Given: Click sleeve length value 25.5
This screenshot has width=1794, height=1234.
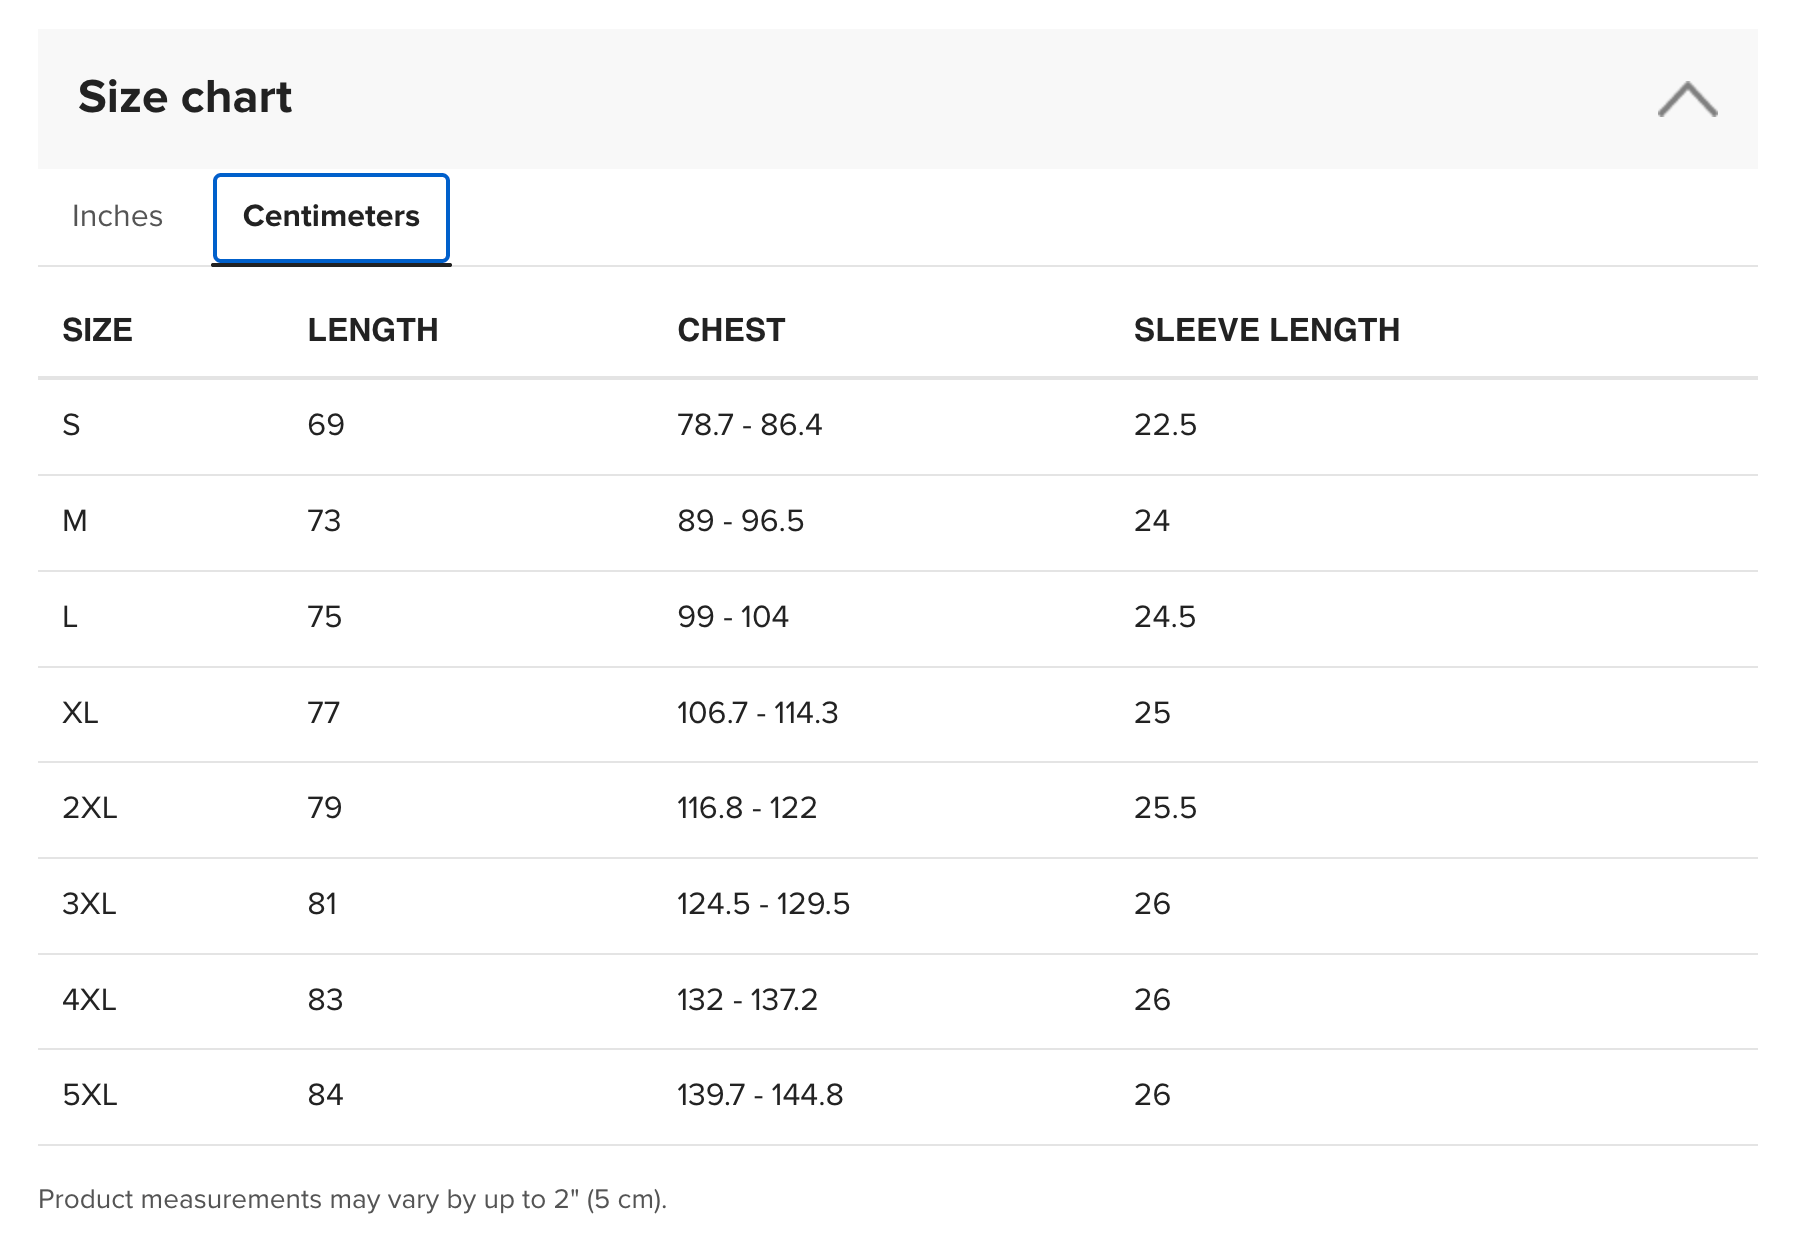Looking at the screenshot, I should coord(1165,808).
